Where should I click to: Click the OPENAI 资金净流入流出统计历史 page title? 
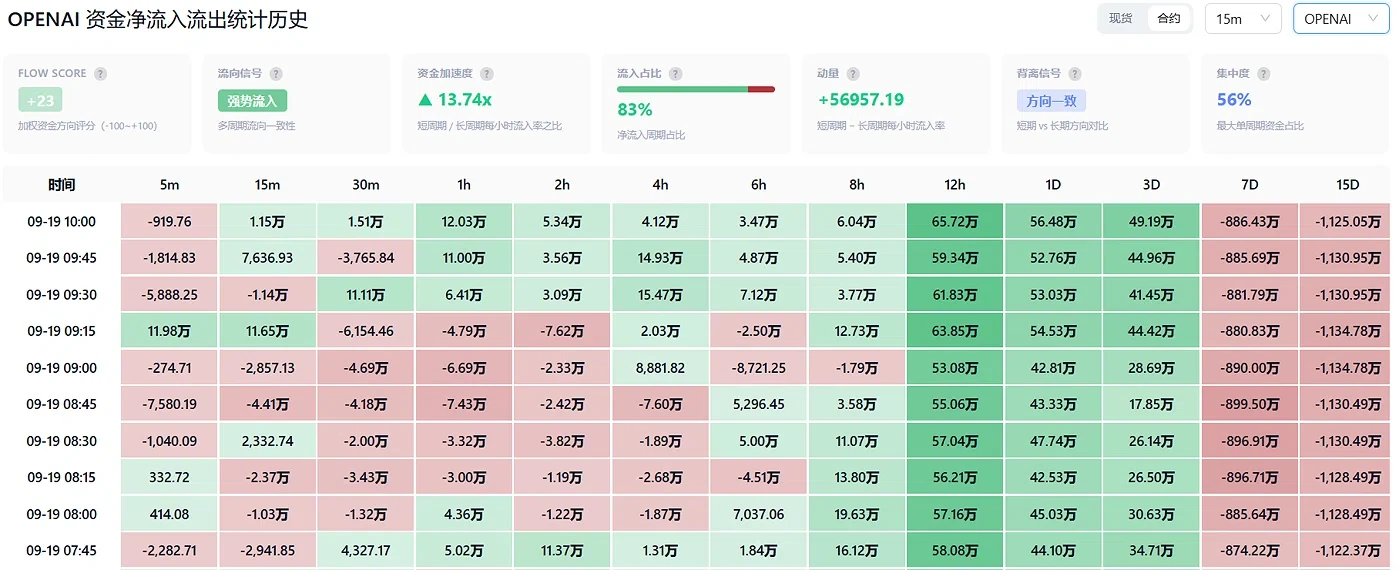(x=157, y=19)
